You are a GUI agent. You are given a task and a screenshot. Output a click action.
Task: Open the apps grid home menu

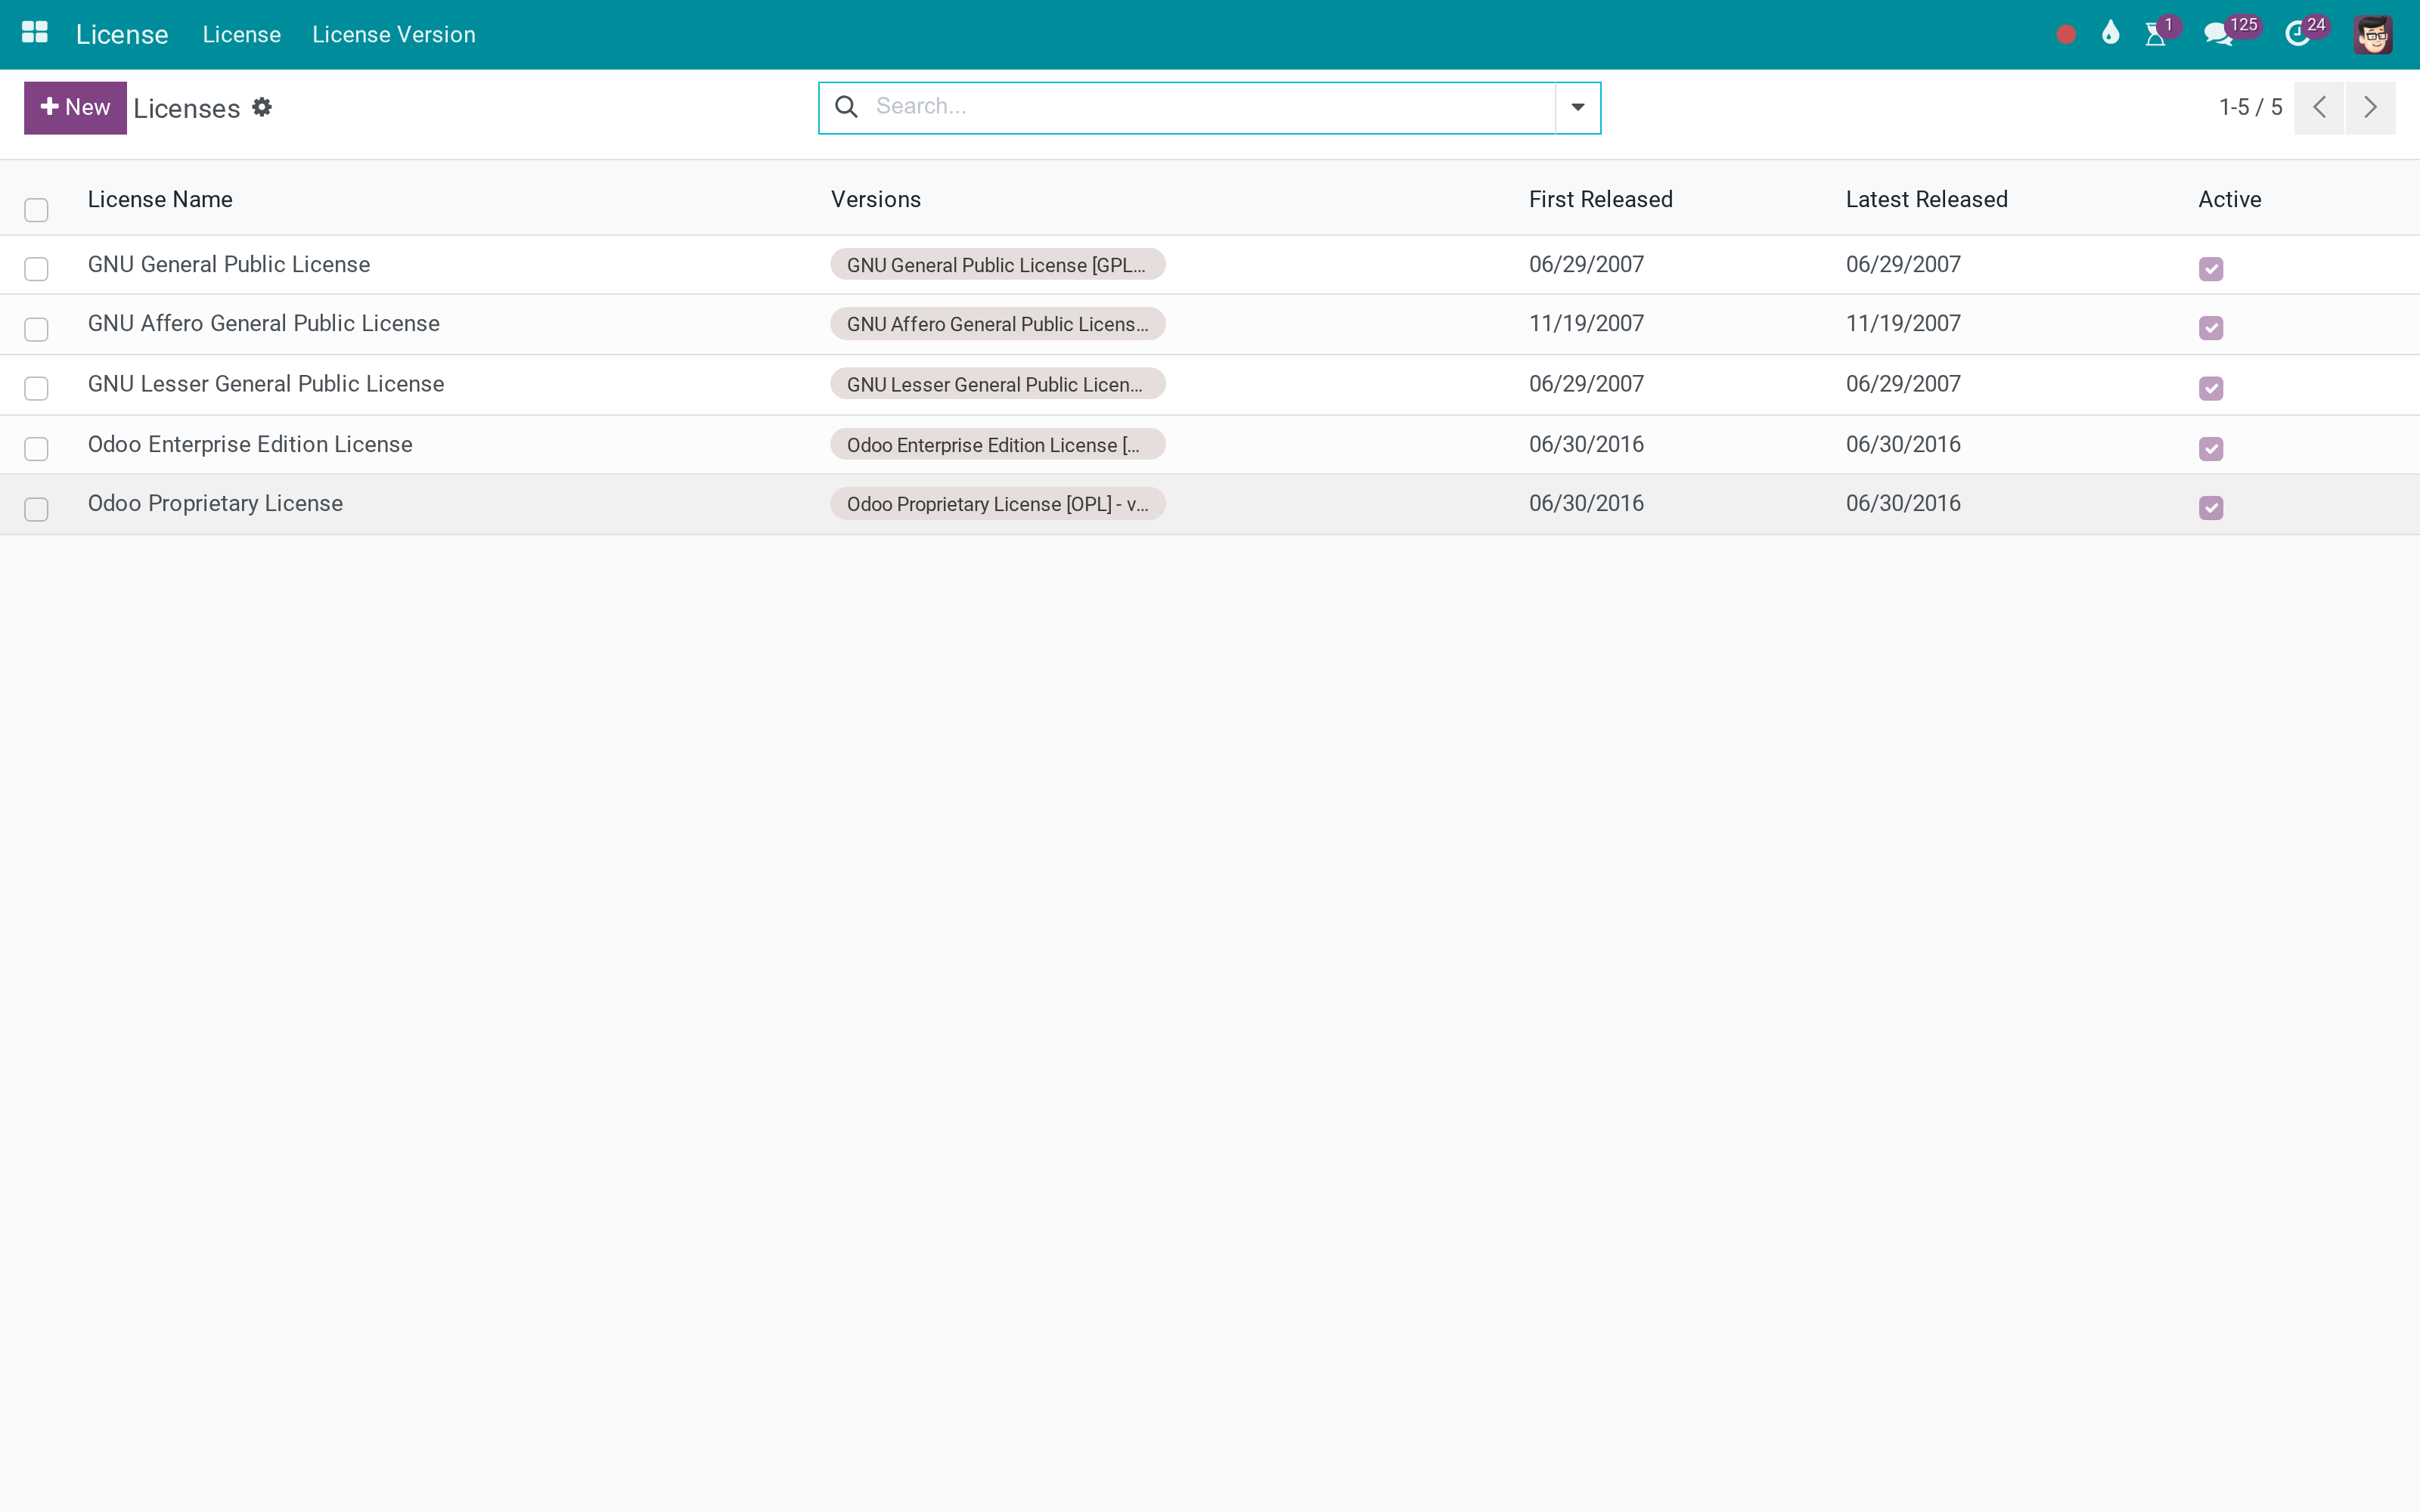35,33
